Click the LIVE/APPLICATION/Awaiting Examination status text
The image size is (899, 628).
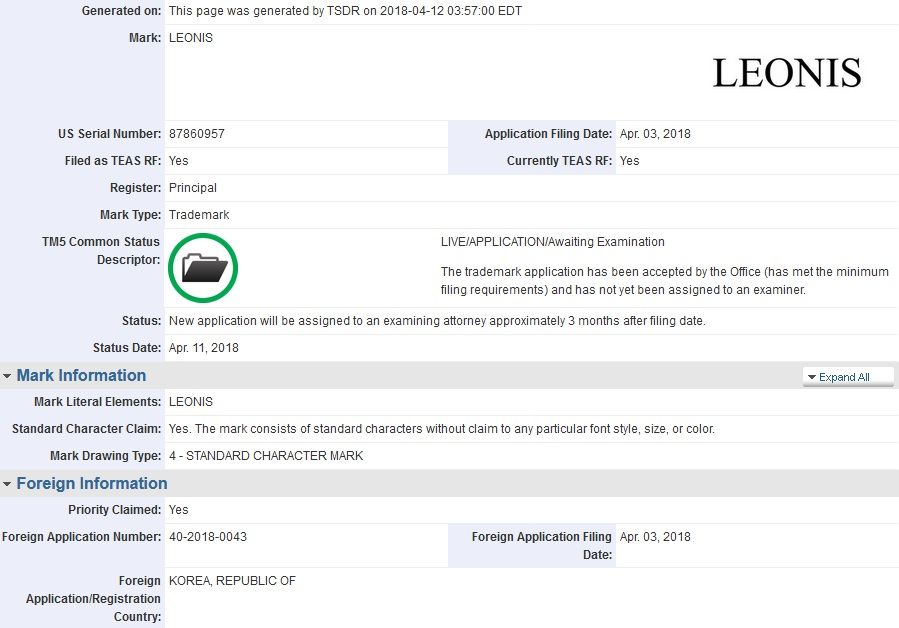(552, 242)
